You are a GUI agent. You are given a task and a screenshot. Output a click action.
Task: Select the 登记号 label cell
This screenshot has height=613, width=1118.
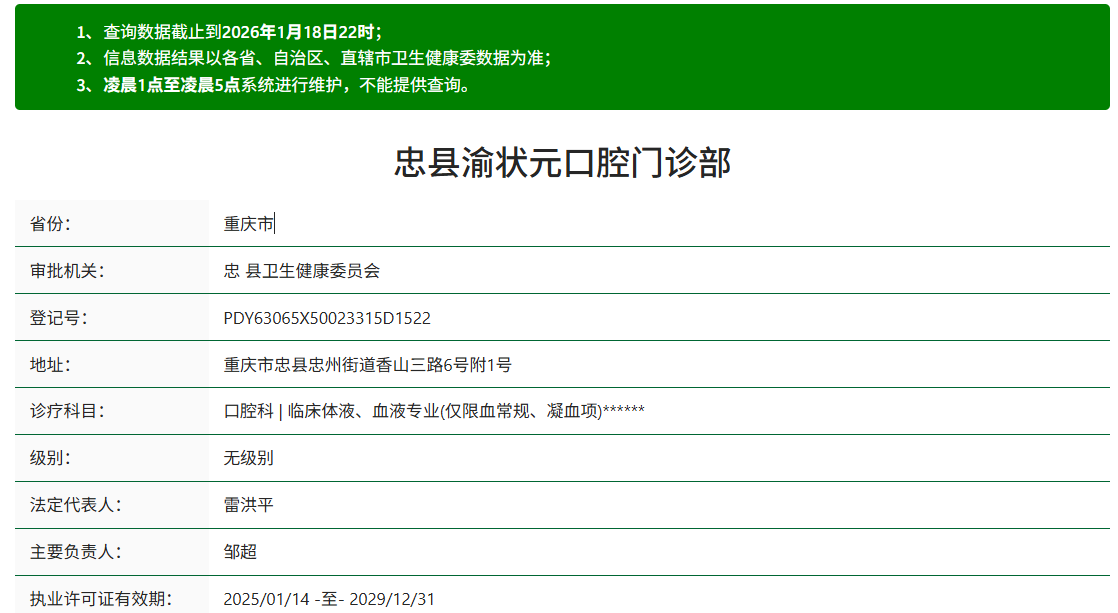click(x=51, y=315)
